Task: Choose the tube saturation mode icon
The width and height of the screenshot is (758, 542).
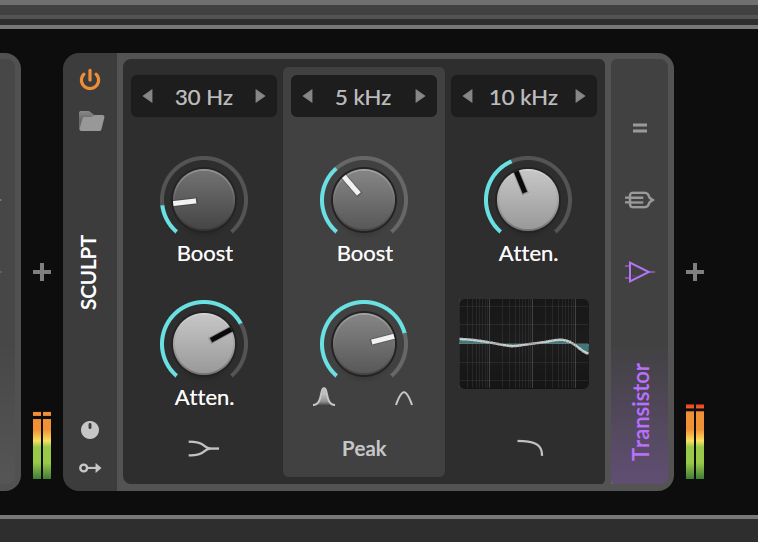Action: (x=639, y=201)
